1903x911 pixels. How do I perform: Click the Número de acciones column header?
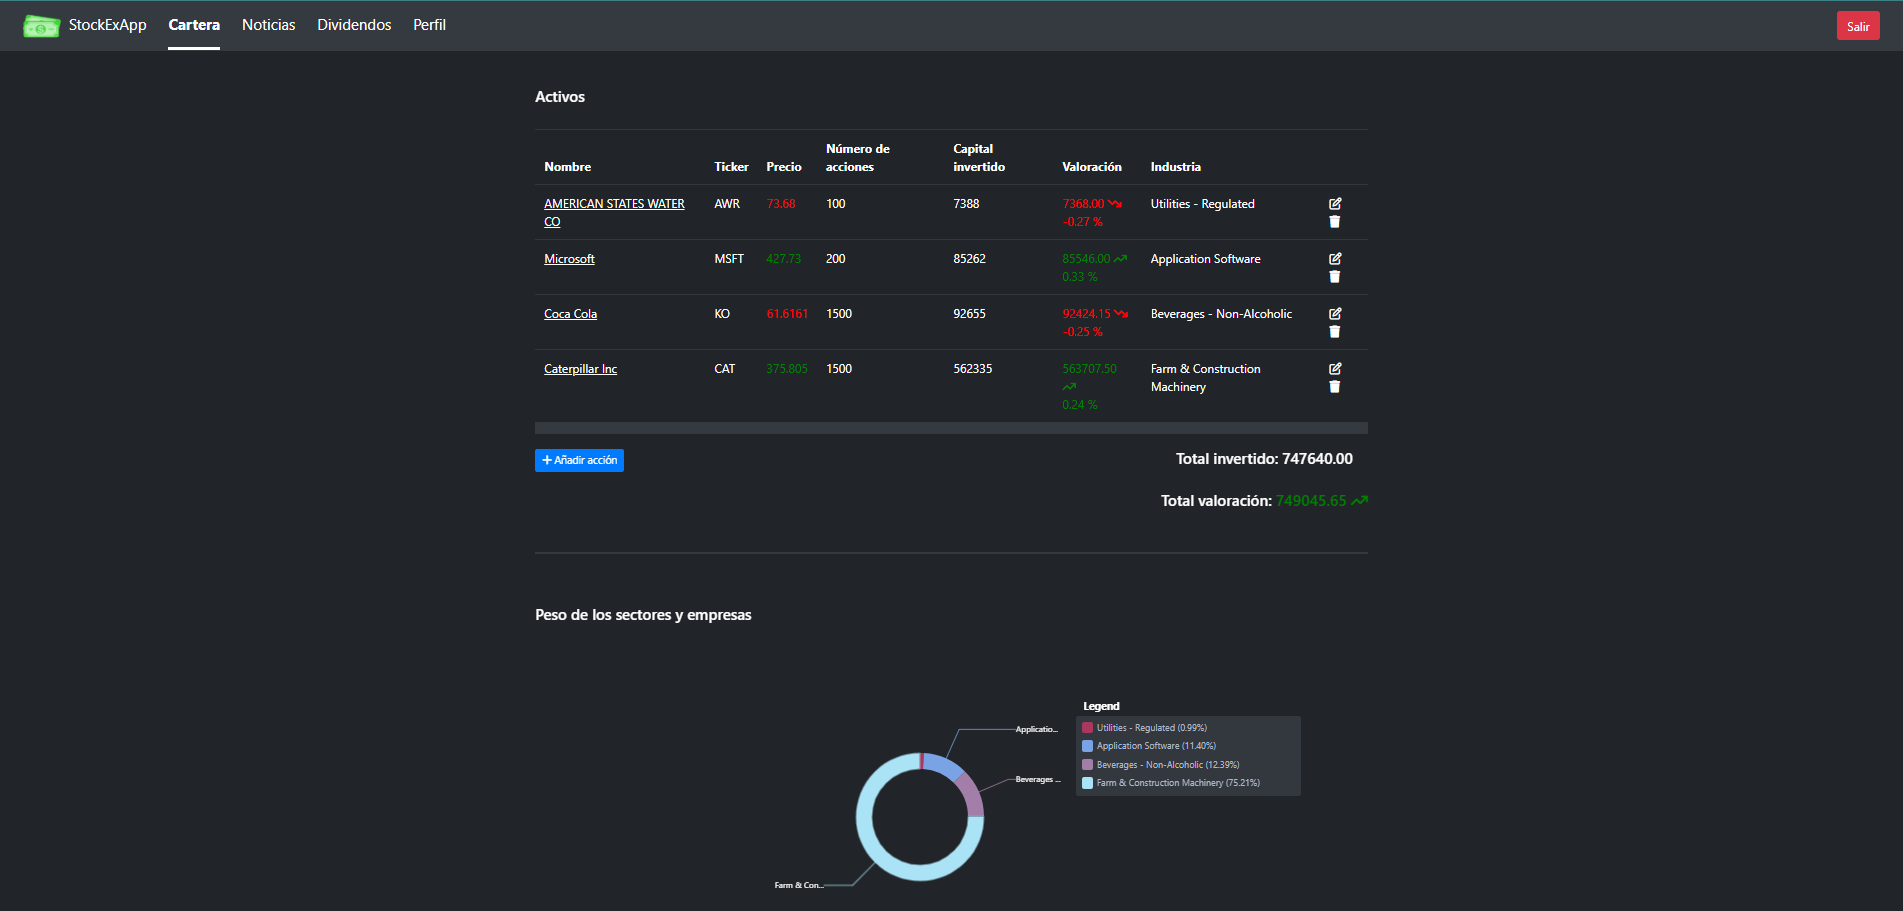[x=858, y=158]
